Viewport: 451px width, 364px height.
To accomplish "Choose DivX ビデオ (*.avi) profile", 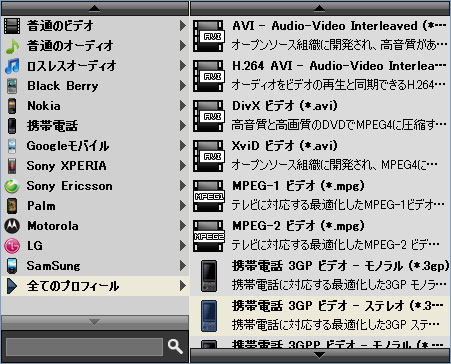I will coord(320,116).
